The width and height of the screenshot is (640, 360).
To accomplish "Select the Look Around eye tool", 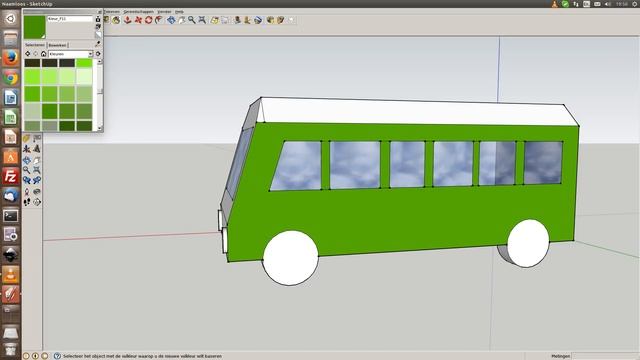I will (x=37, y=191).
